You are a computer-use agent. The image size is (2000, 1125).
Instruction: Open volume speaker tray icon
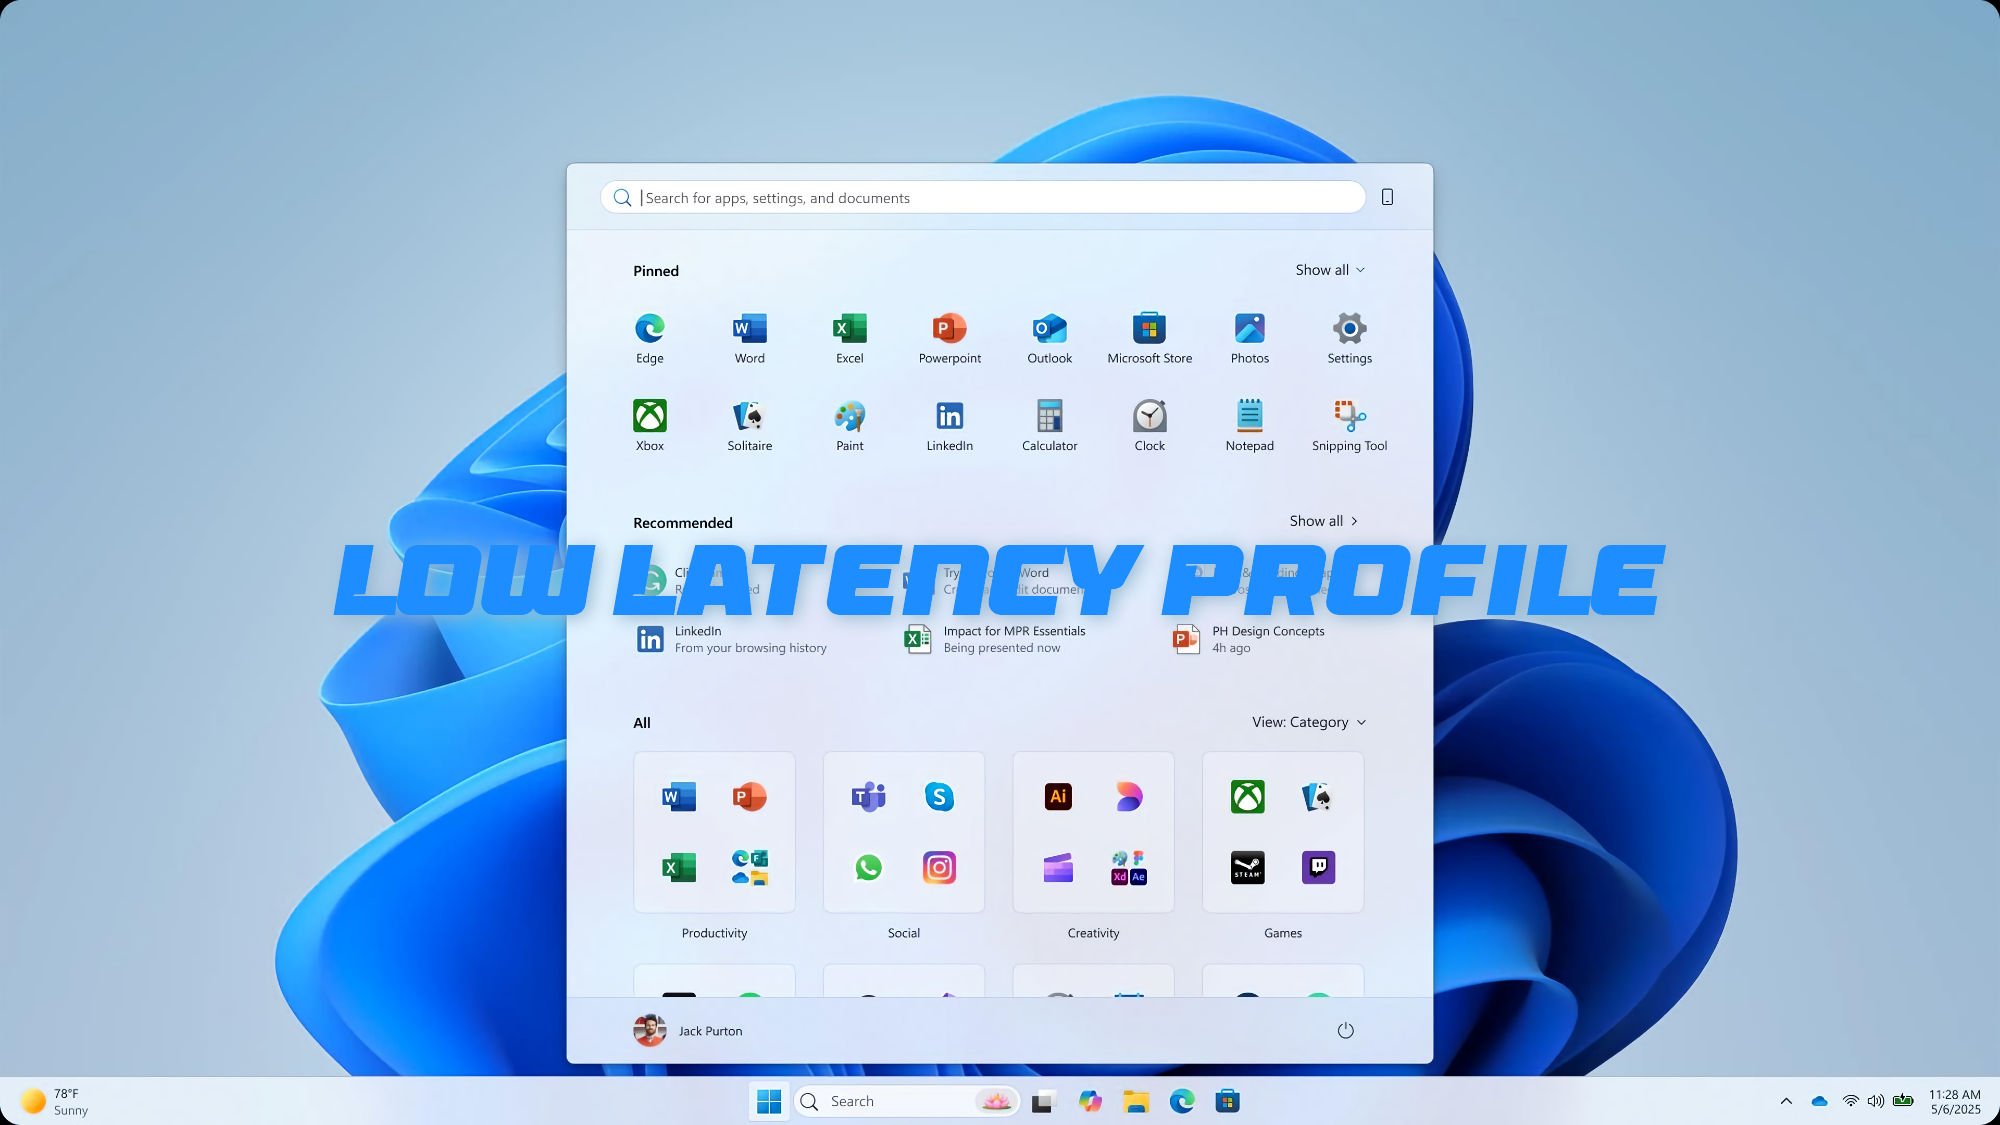coord(1876,1101)
